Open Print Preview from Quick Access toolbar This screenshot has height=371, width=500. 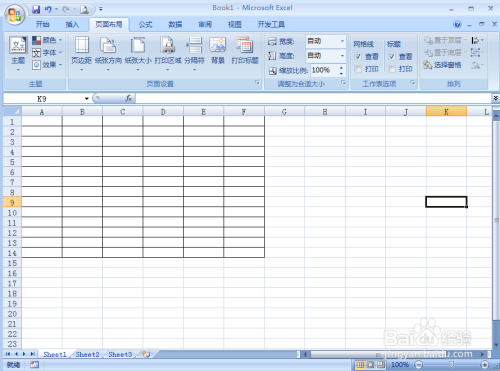point(84,10)
